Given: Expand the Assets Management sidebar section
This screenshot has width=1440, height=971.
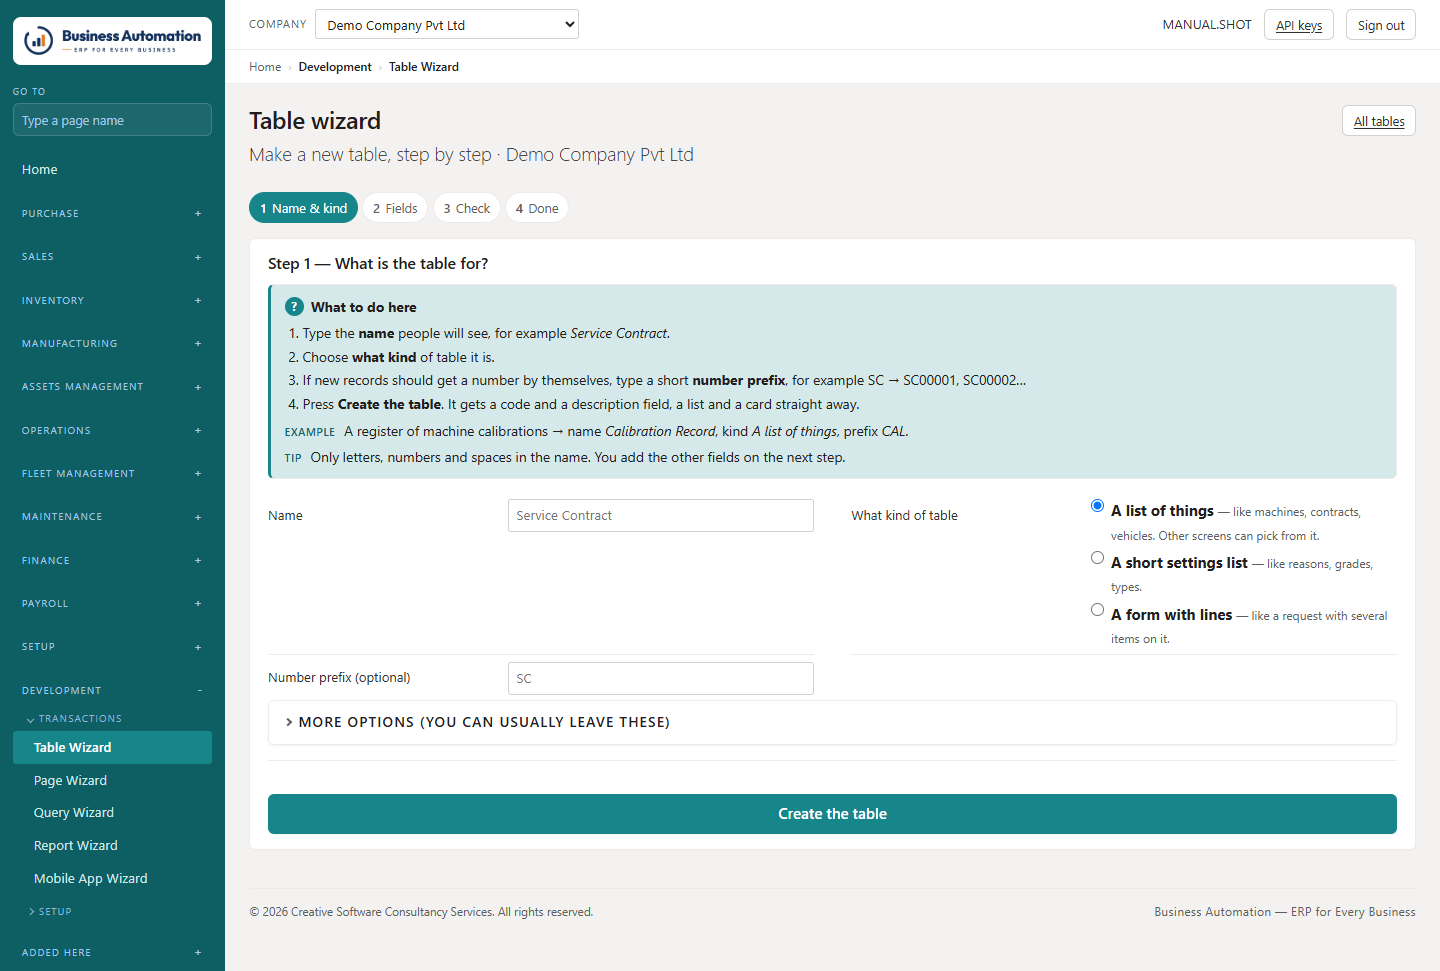Looking at the screenshot, I should tap(112, 387).
